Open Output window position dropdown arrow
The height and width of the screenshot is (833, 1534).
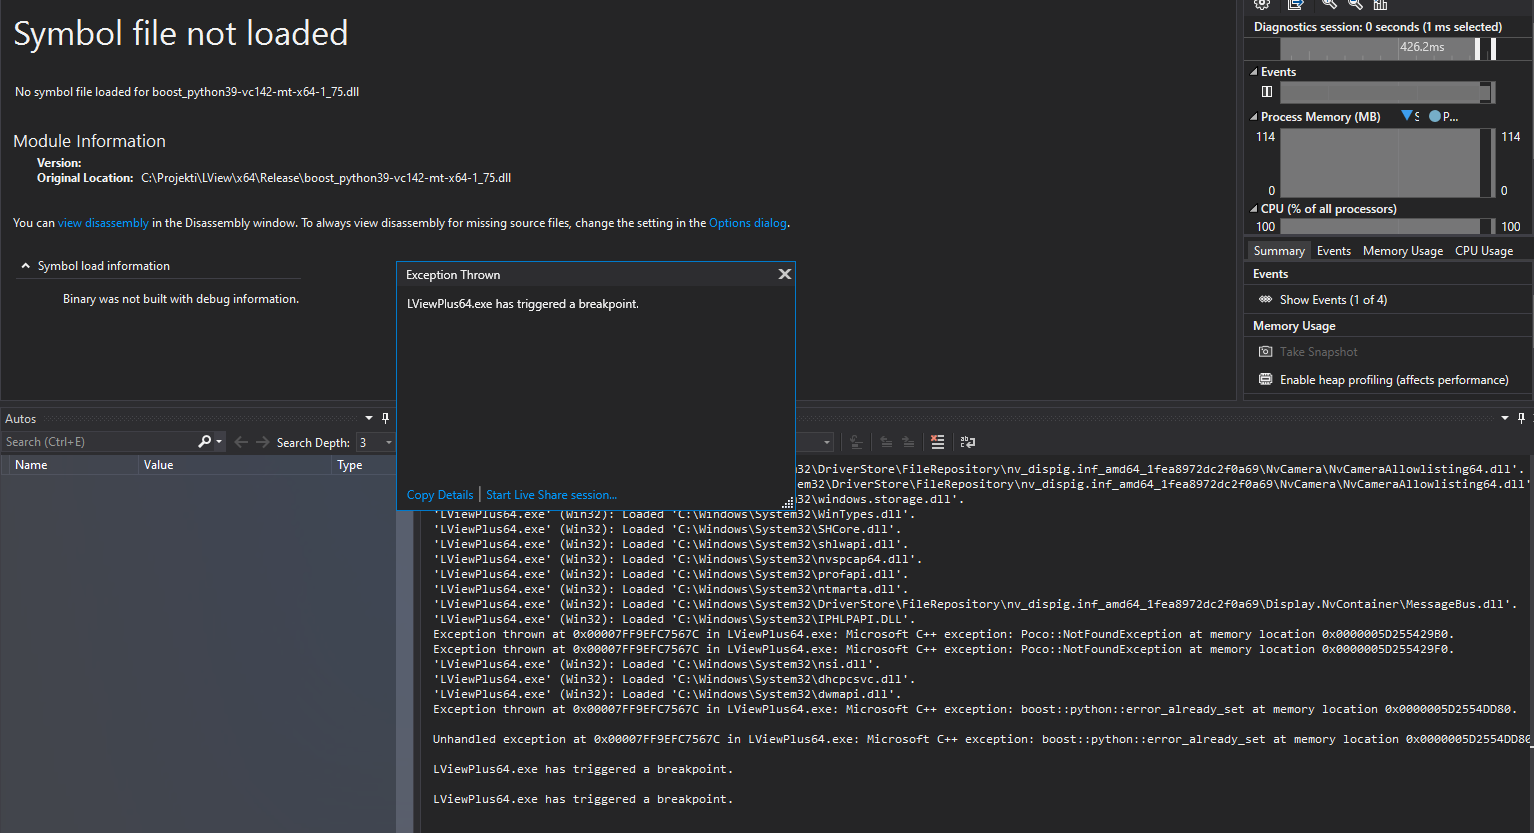(1505, 418)
